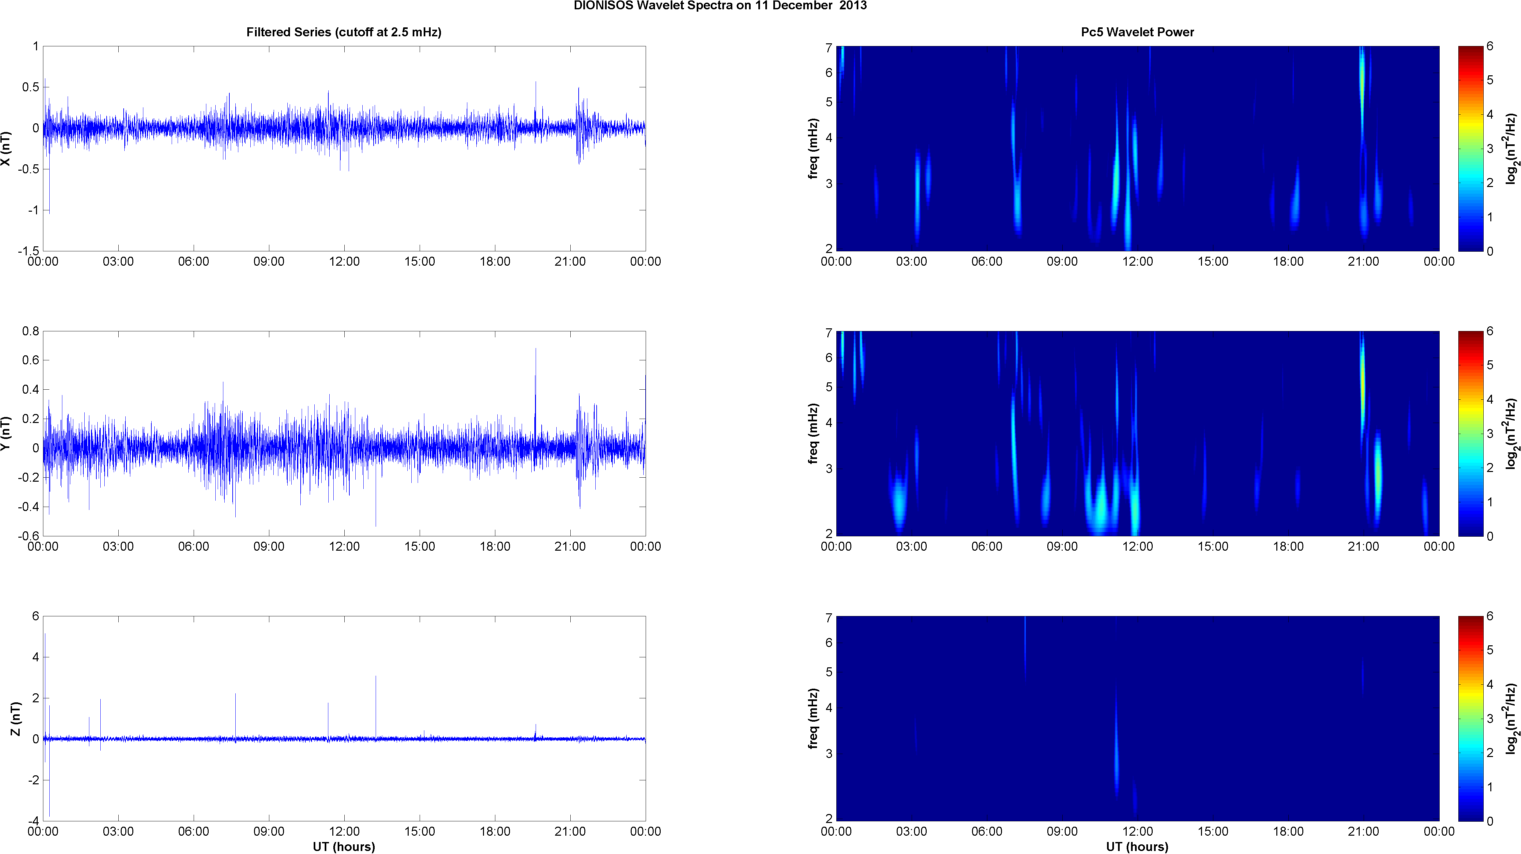This screenshot has height=854, width=1521.
Task: Click the '0' tick at the Z colorbar base
Action: coord(1490,821)
